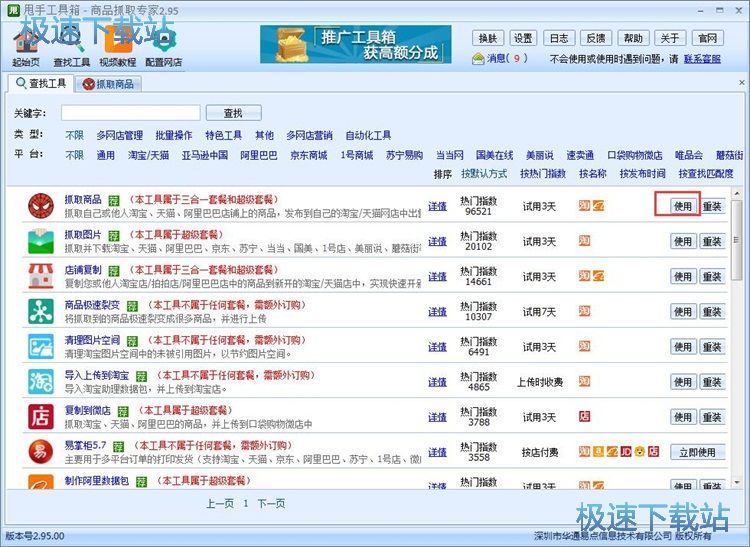Click the 易掌柜5.7 red icon
This screenshot has width=750, height=547.
point(41,452)
